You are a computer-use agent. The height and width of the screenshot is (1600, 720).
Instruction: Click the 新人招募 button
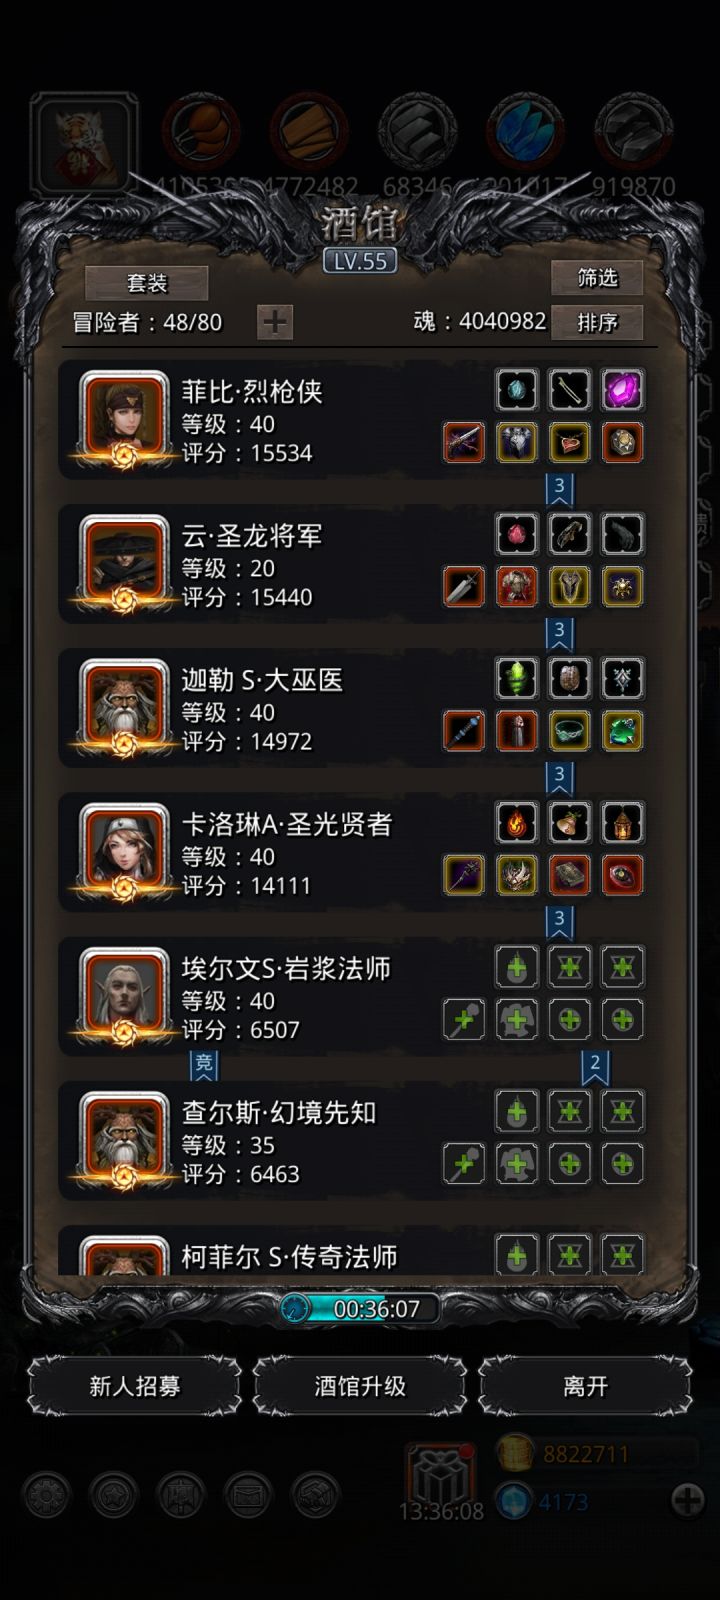pyautogui.click(x=134, y=1386)
